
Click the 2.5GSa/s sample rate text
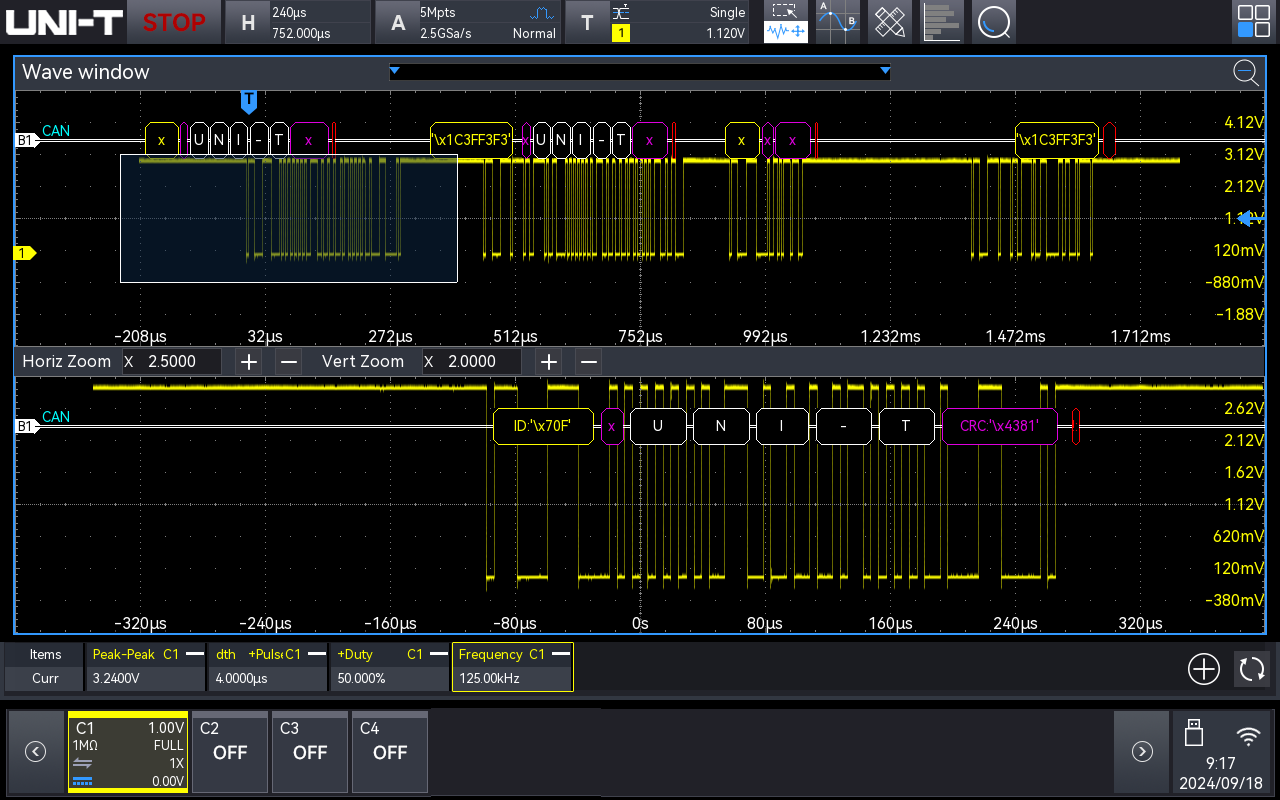coord(446,33)
